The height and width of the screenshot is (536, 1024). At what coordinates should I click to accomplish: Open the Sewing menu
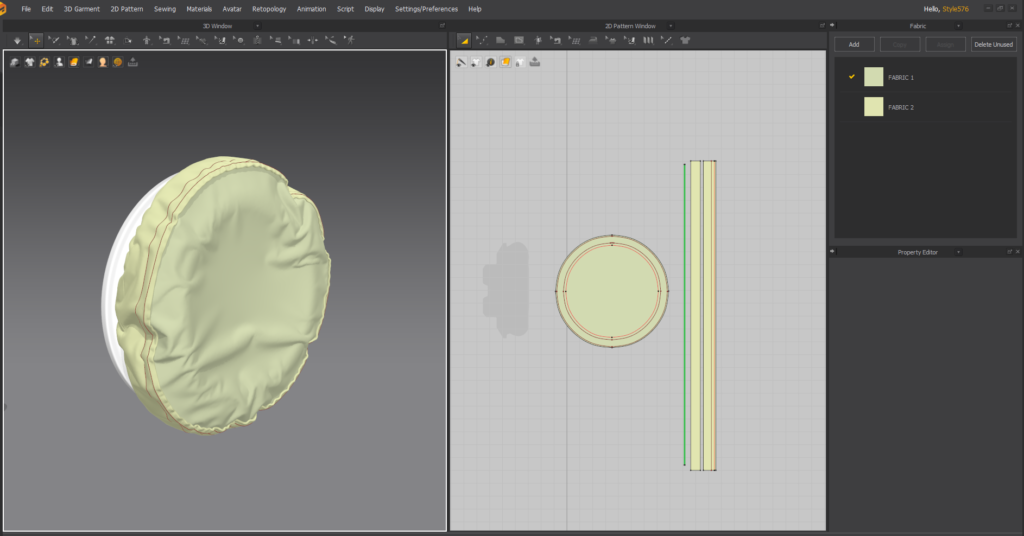165,9
